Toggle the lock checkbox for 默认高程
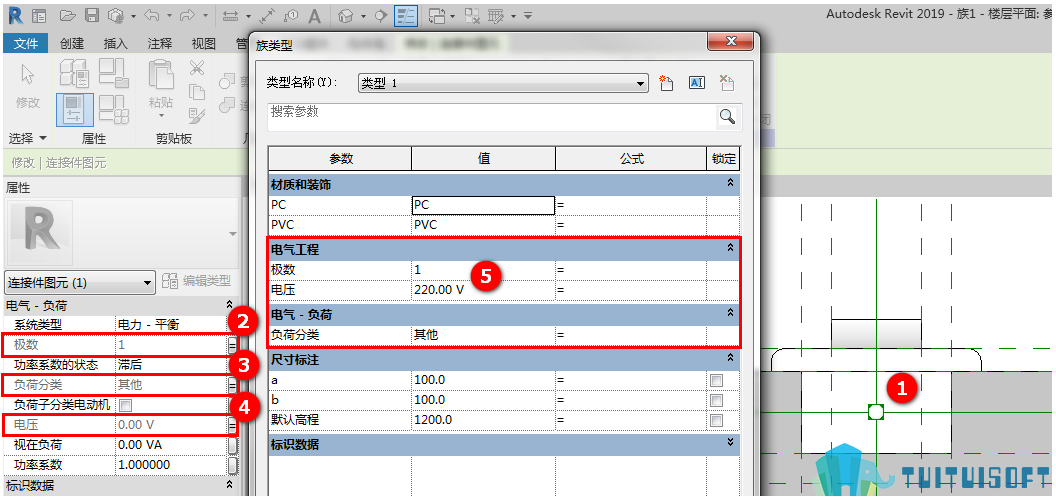Screen dimensions: 1056x499 (x=717, y=421)
